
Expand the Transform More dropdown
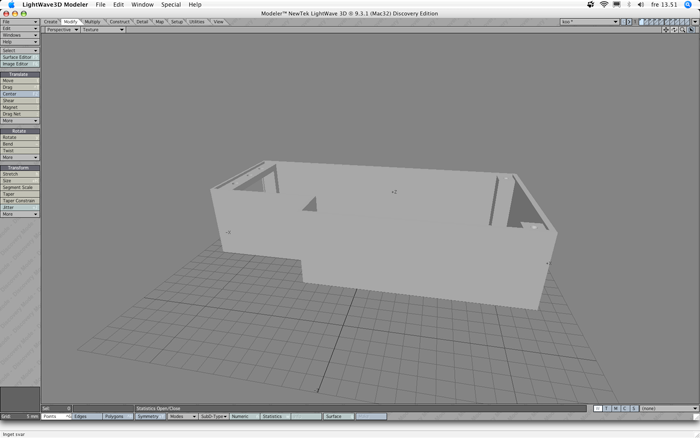click(20, 214)
